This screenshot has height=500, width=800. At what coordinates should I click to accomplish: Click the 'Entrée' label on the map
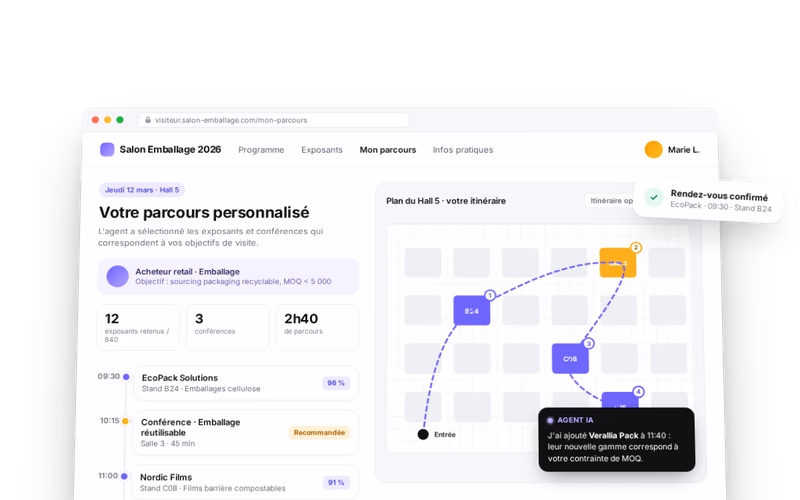(445, 435)
